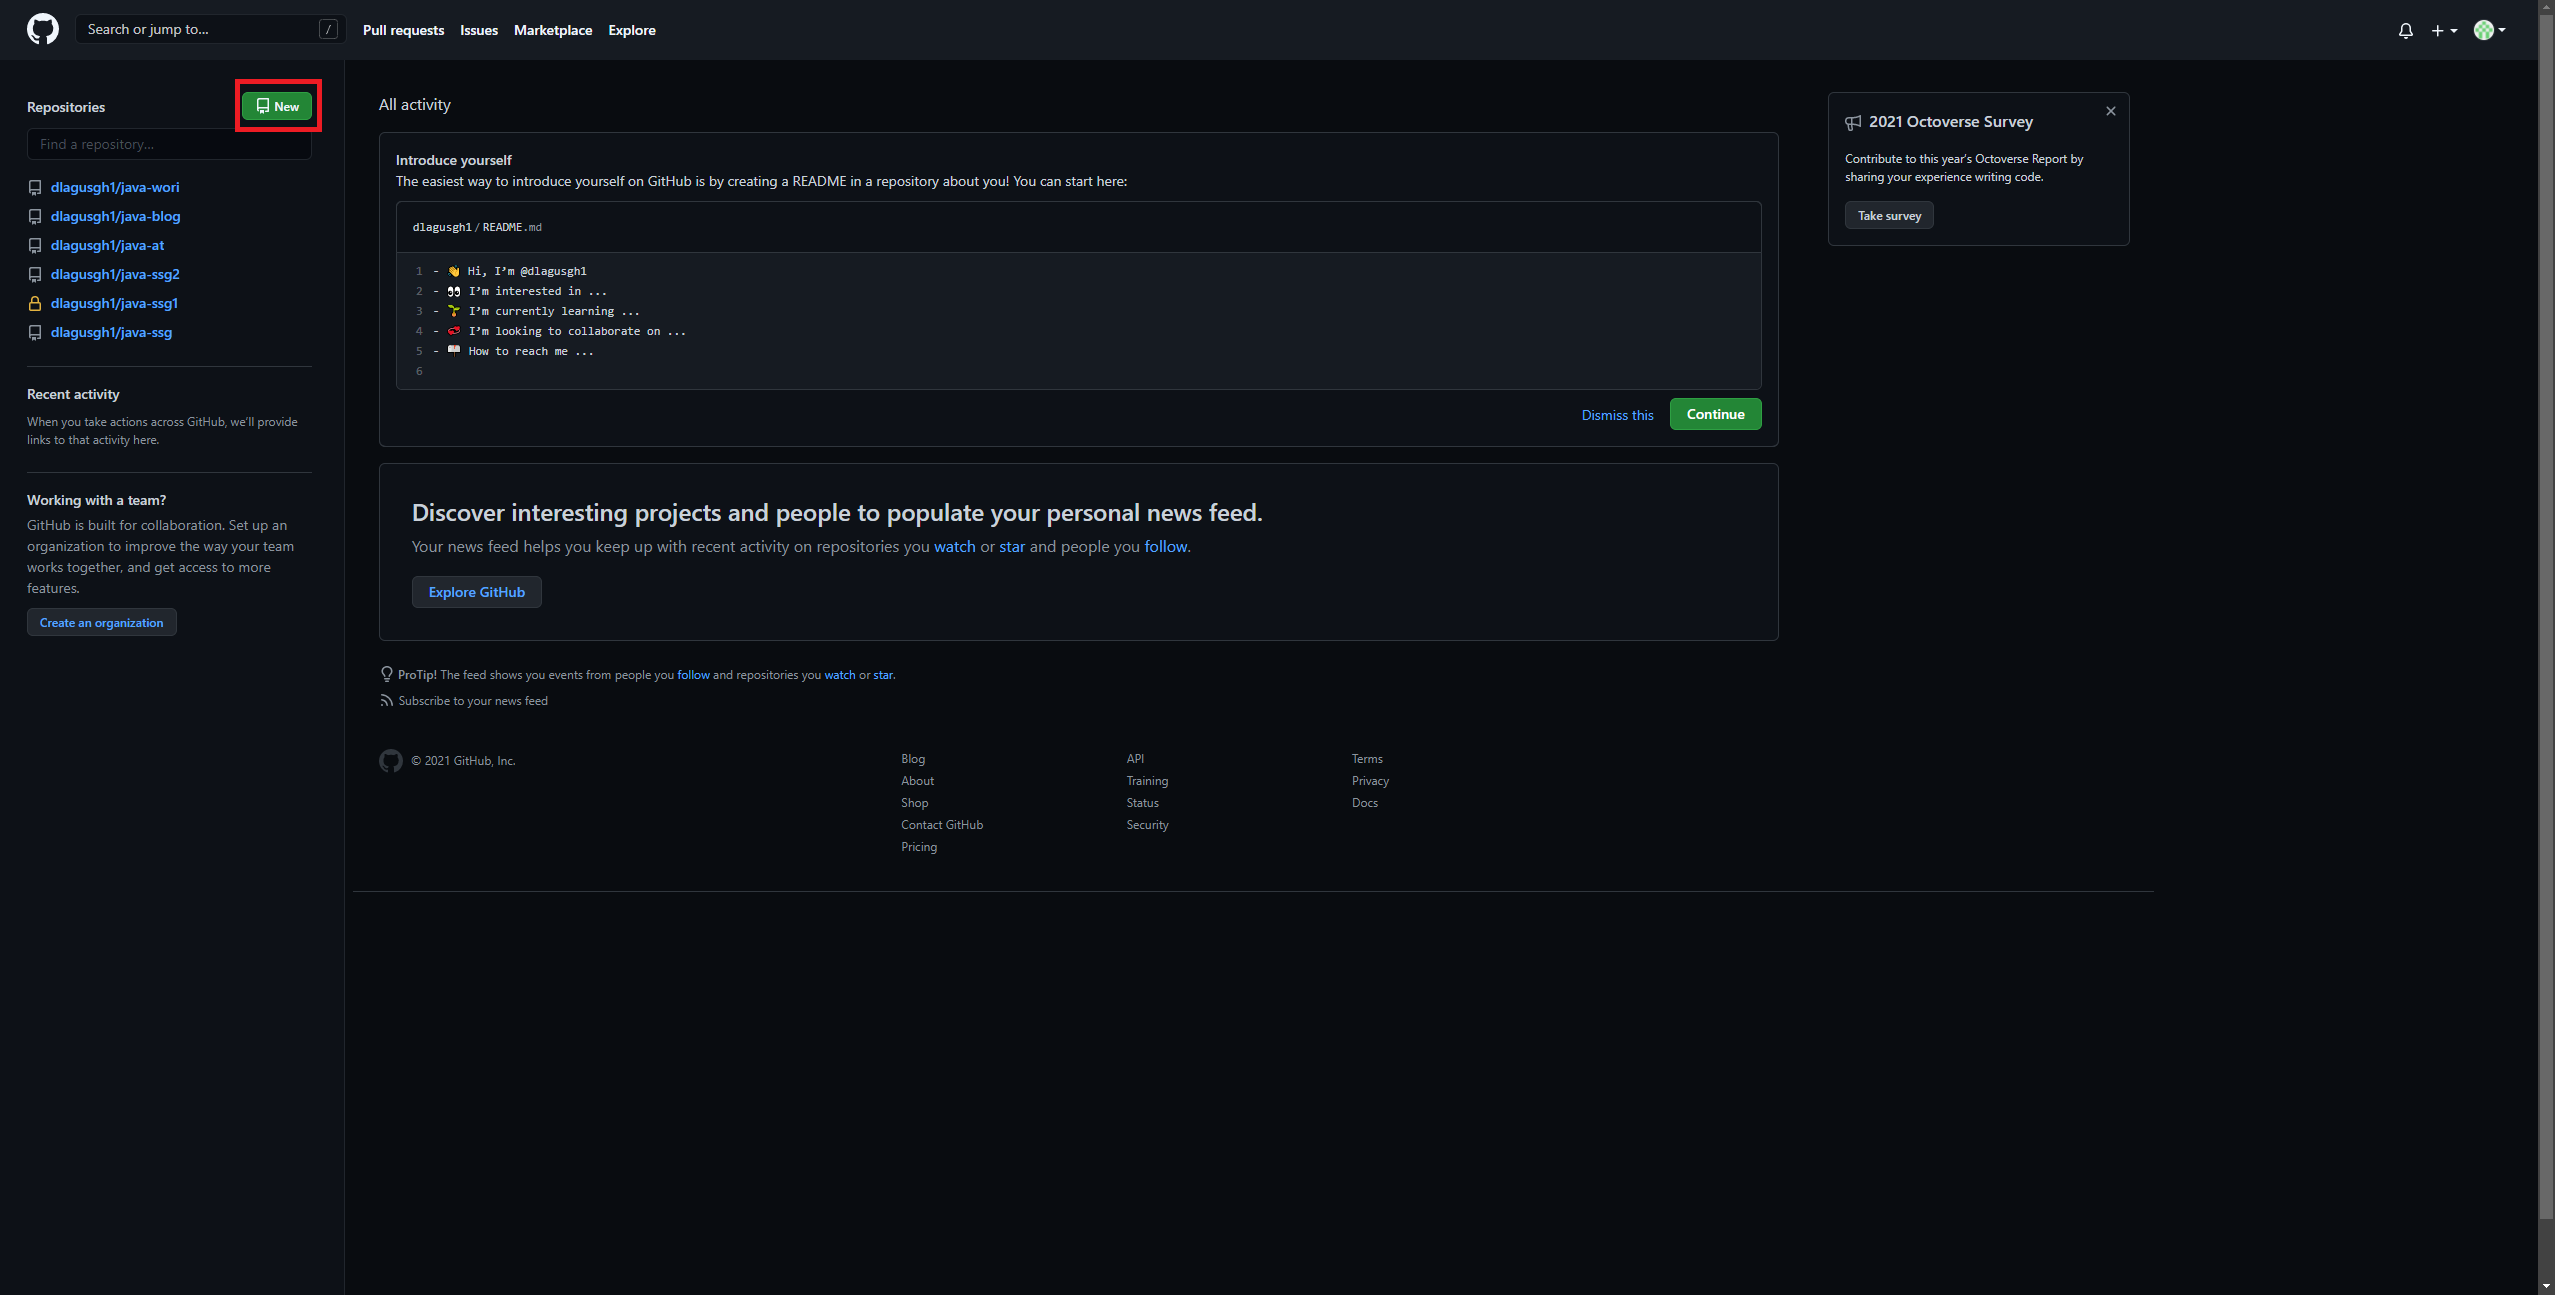Open Contact GitHub footer link
Screen dimensions: 2555x1295
(x=942, y=825)
